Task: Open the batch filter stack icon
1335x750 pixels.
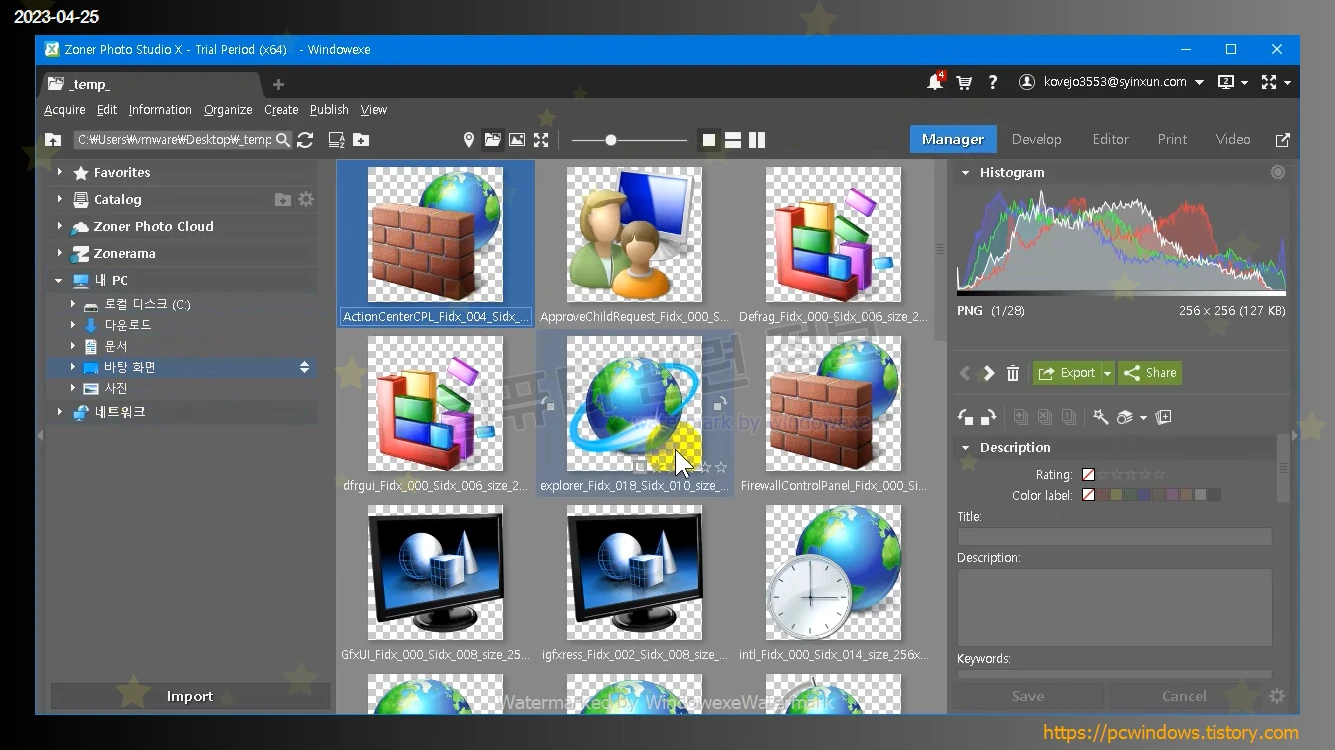Action: [x=1125, y=417]
